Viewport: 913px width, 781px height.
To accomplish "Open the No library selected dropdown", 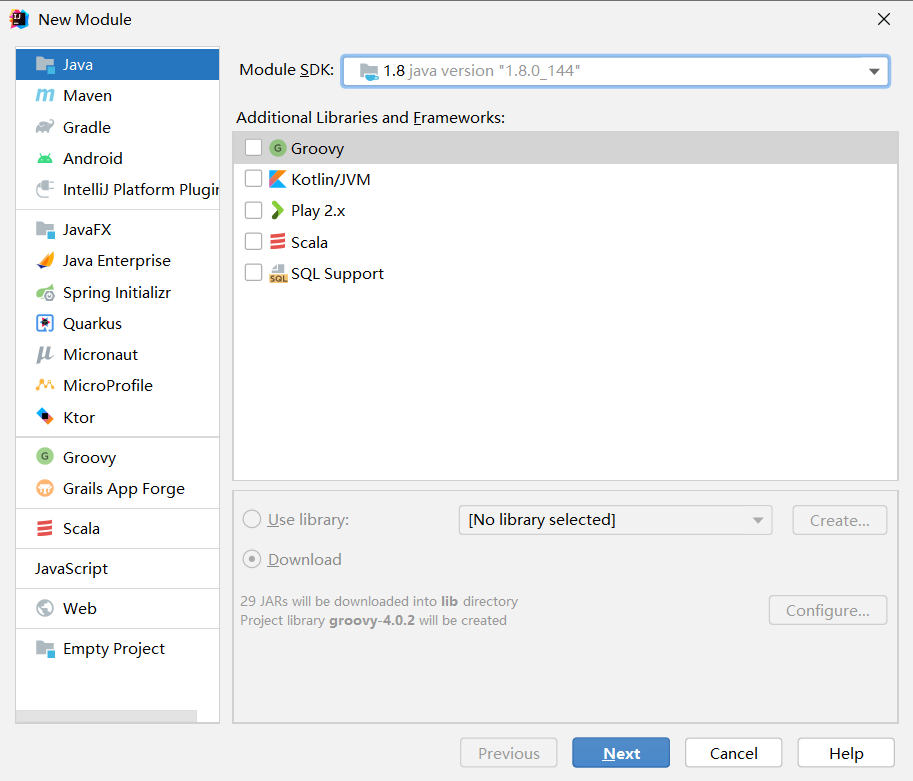I will [615, 520].
